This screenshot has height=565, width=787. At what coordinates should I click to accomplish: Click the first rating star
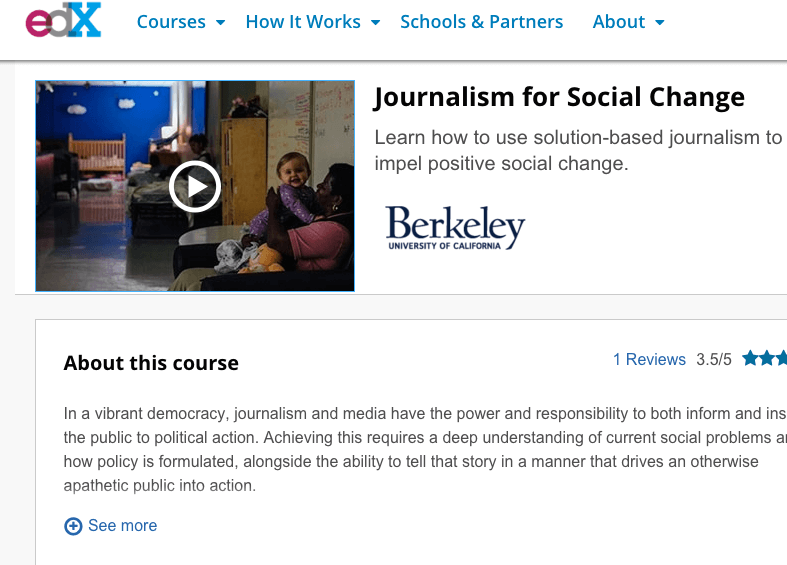point(750,359)
